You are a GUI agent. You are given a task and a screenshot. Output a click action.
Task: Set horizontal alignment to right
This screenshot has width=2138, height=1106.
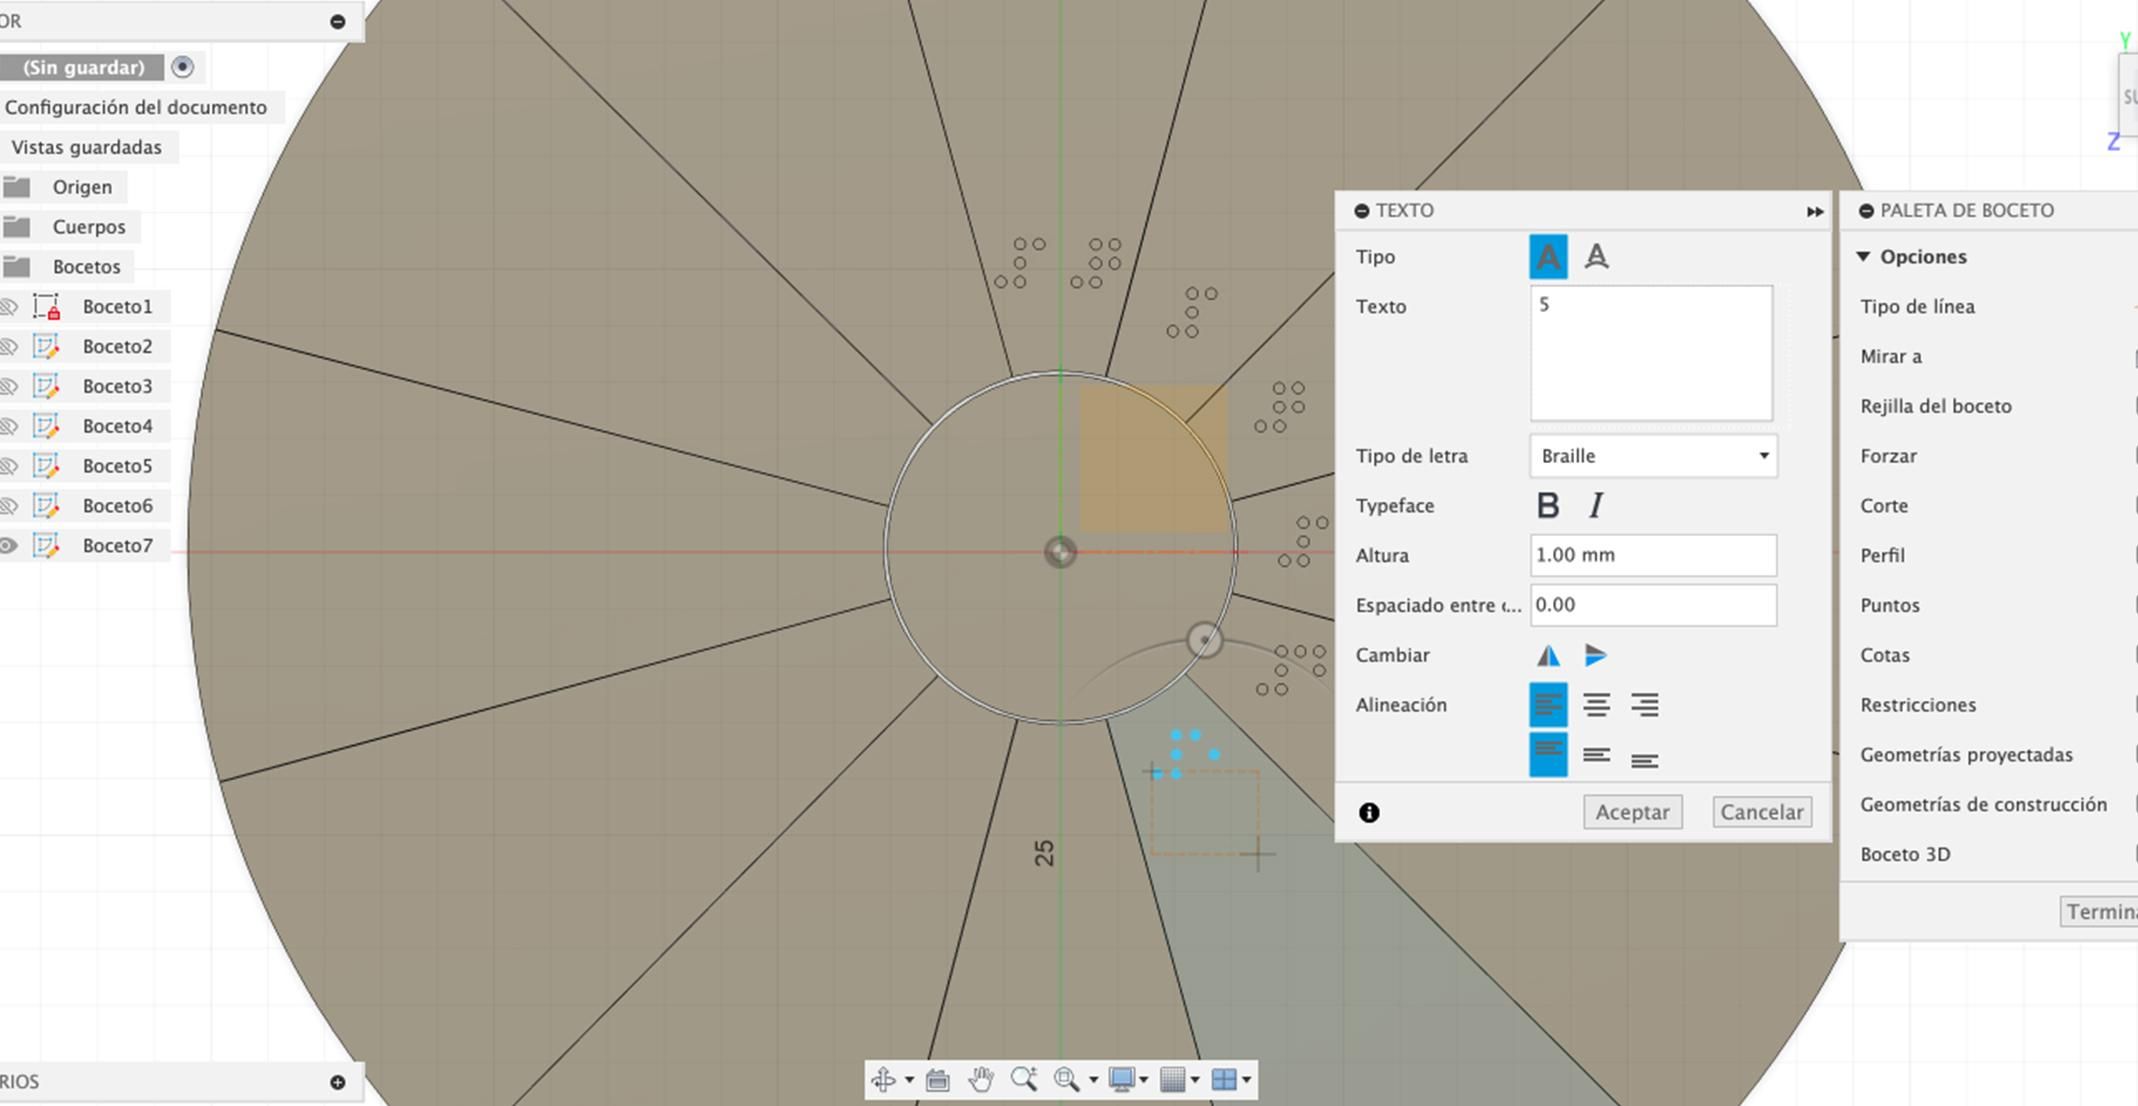point(1644,705)
